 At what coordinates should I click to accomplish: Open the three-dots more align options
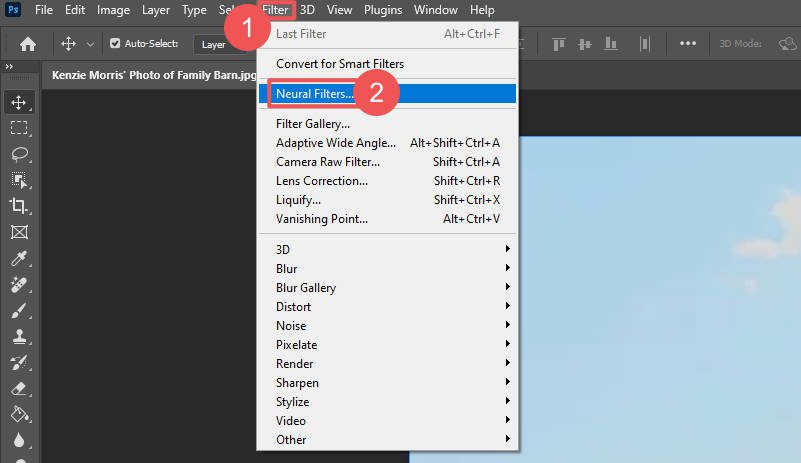click(x=688, y=44)
